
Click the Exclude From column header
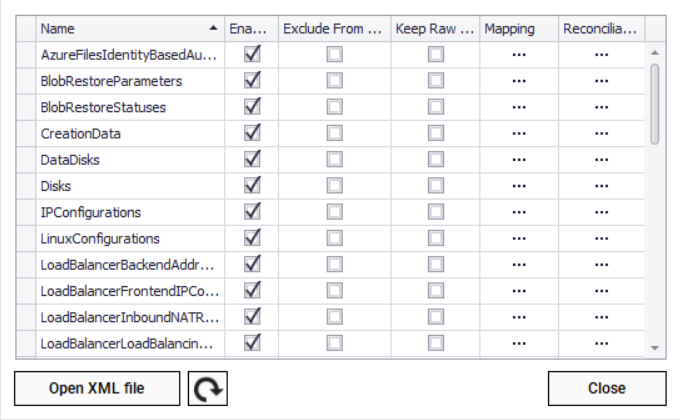click(x=333, y=29)
